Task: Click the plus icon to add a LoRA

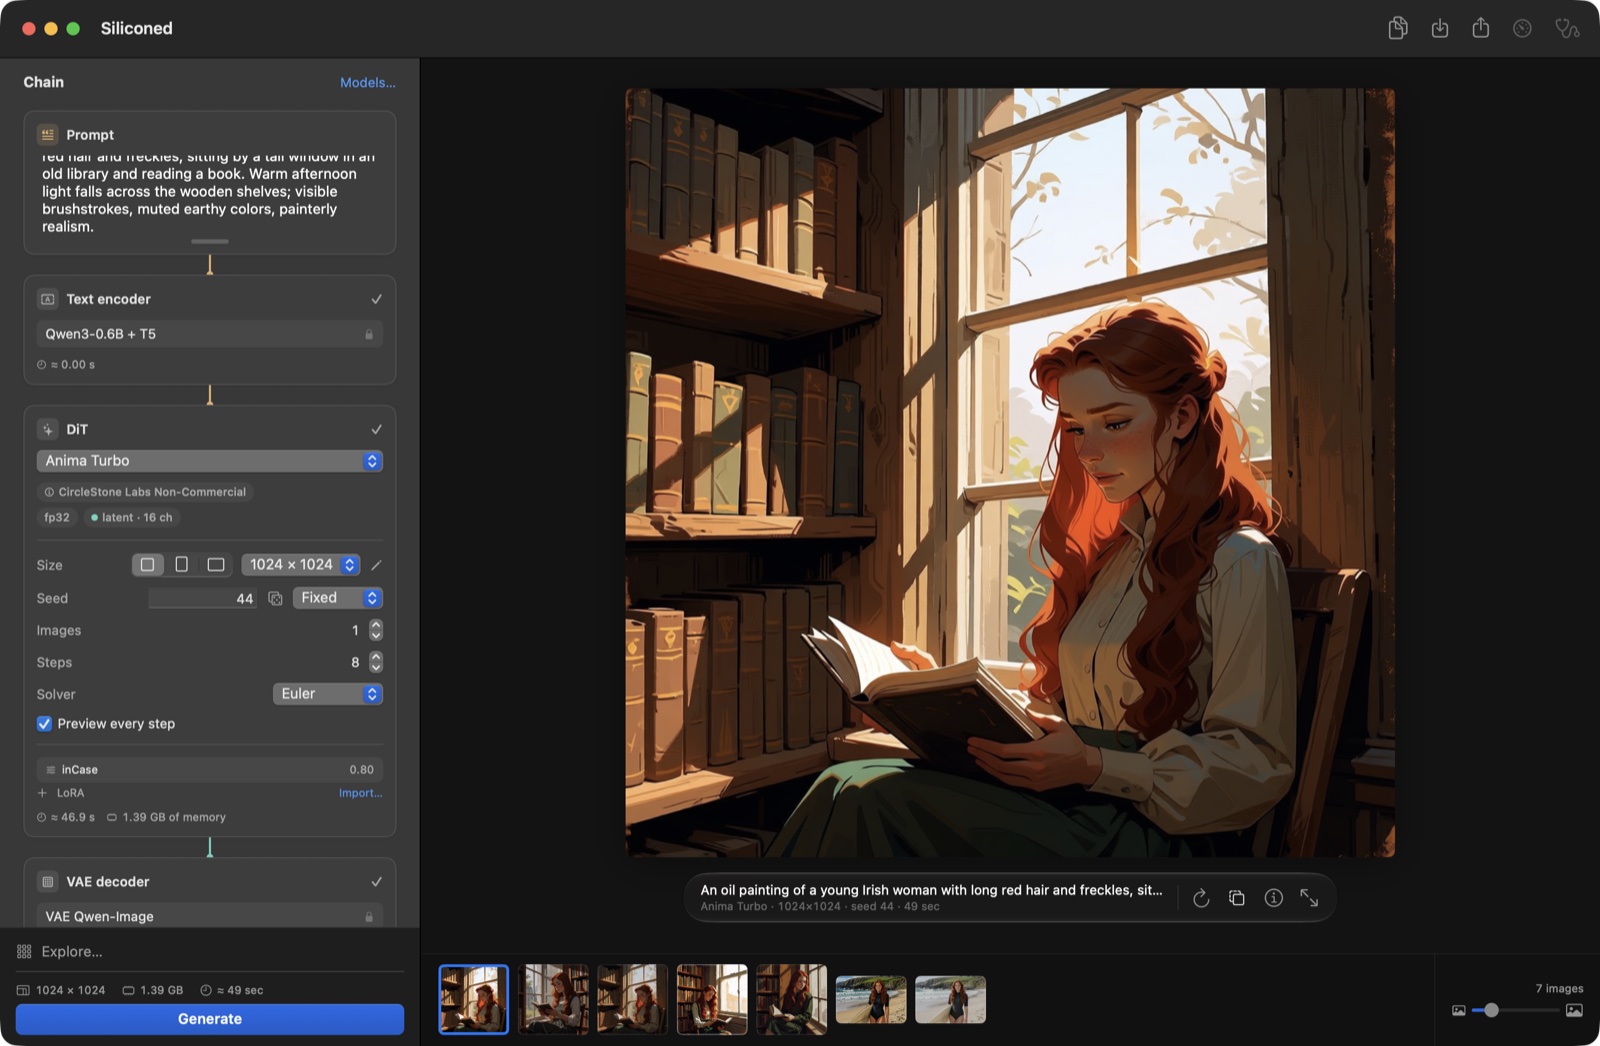Action: (x=42, y=793)
